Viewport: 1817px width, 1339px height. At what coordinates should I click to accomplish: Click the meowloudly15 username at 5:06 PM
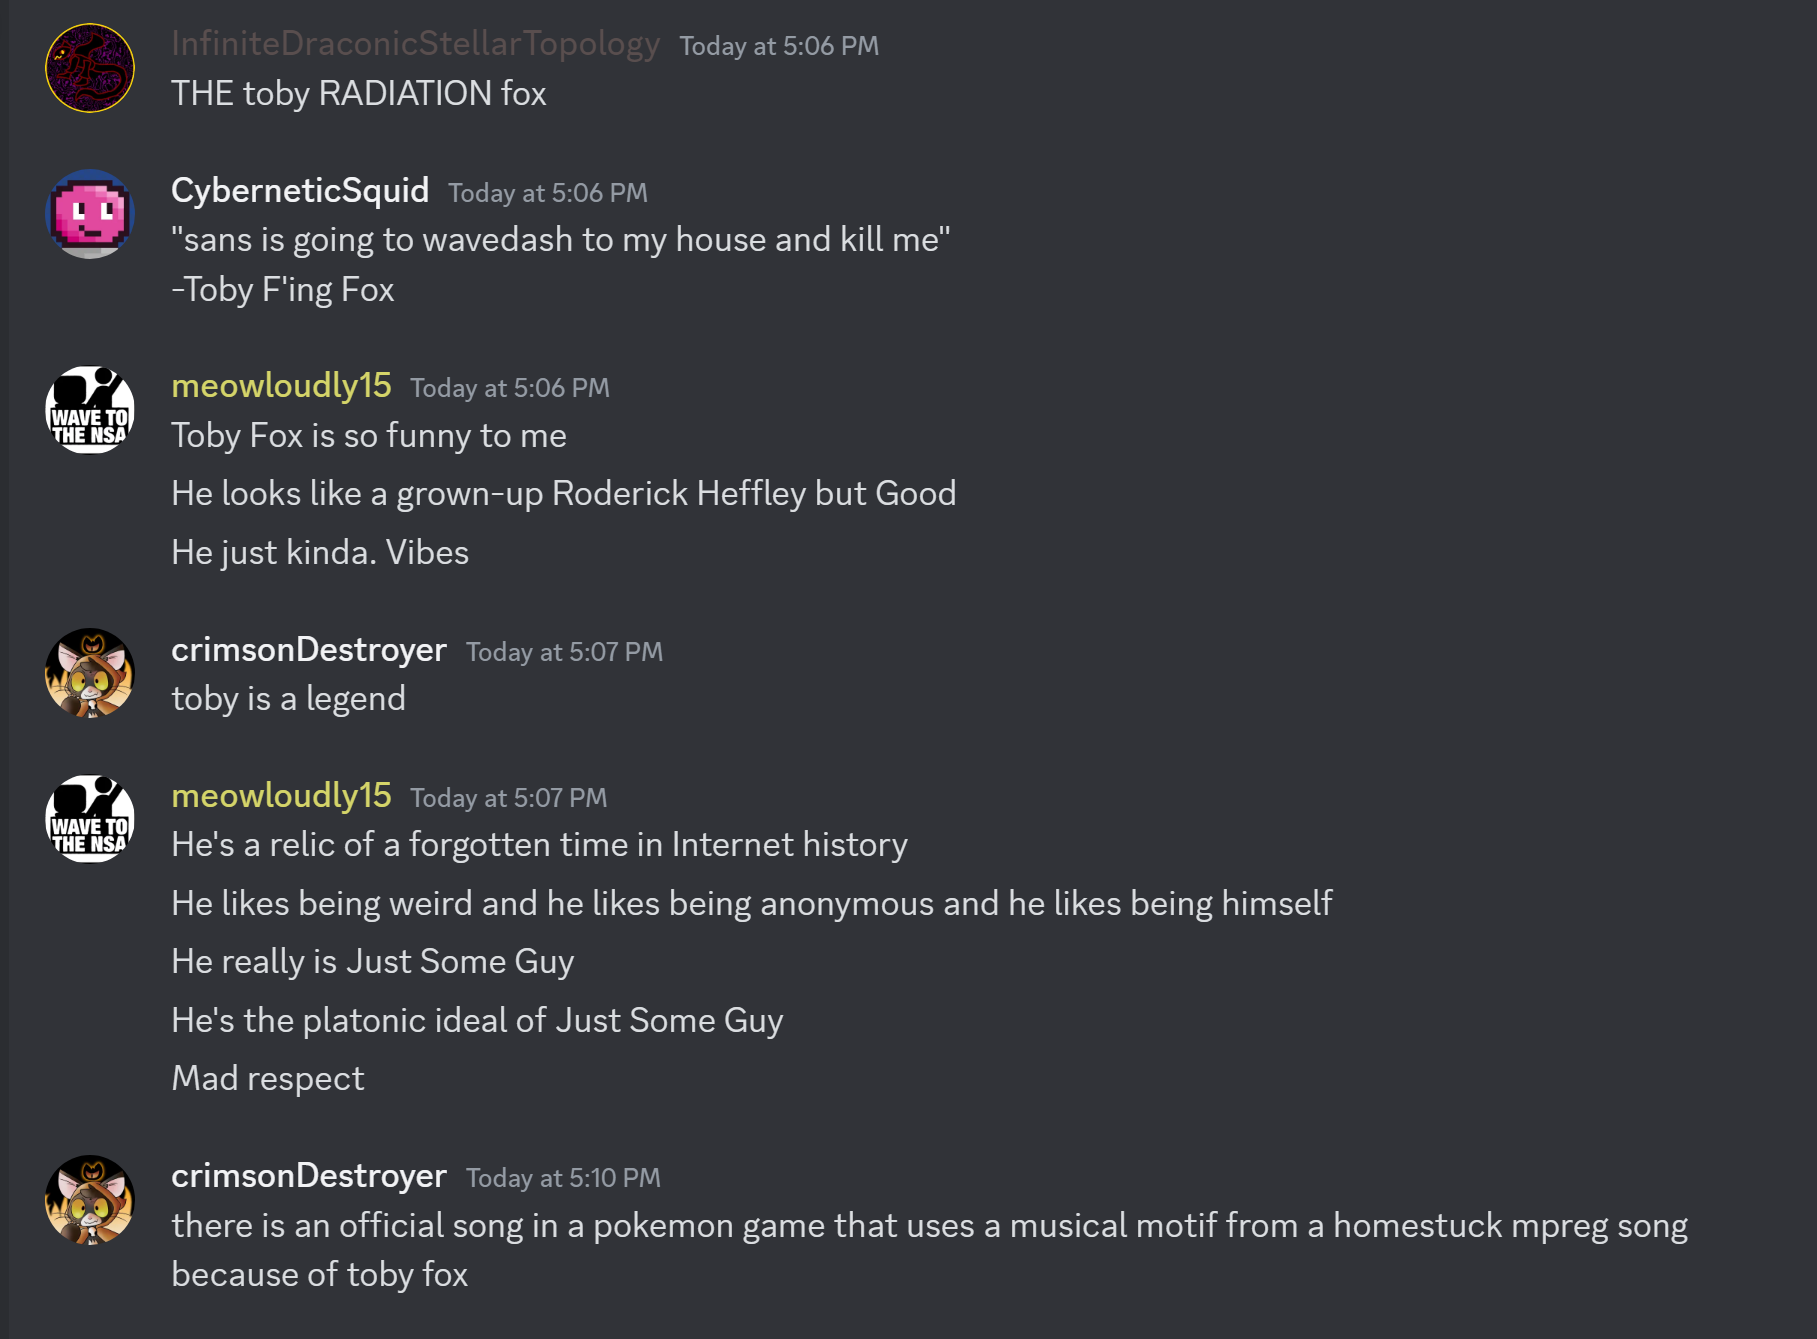click(x=281, y=386)
